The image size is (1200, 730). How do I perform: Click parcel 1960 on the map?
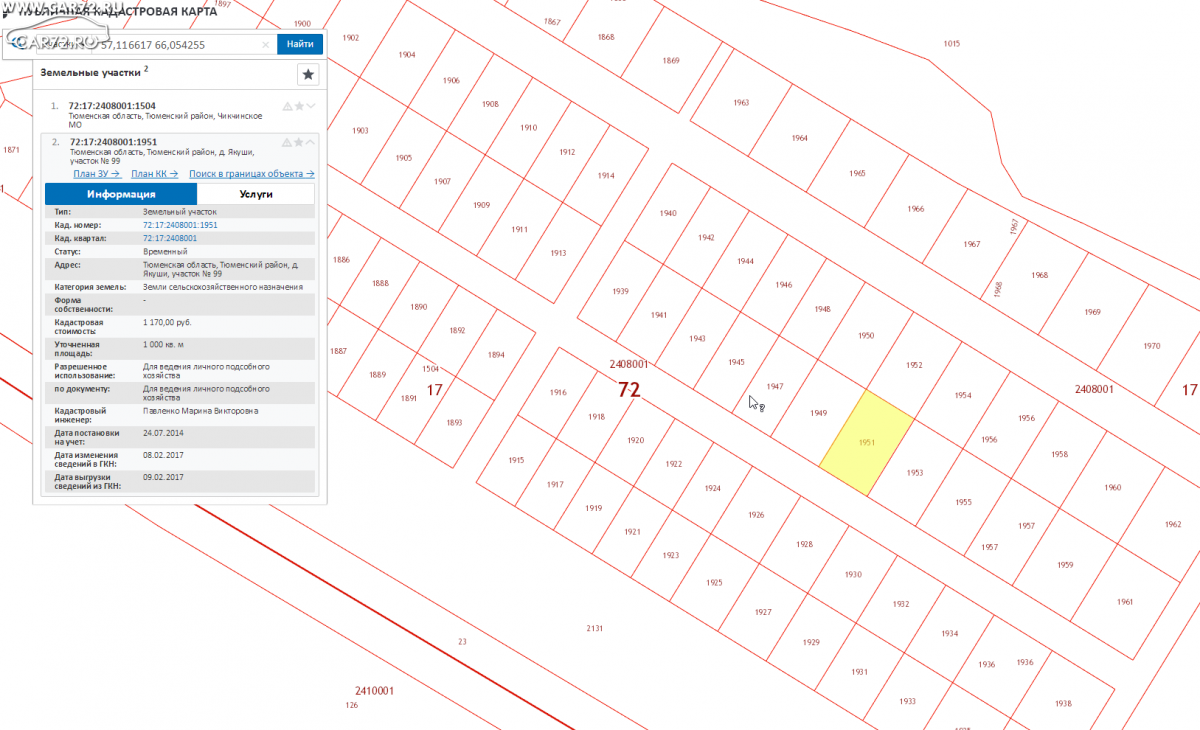[1113, 487]
